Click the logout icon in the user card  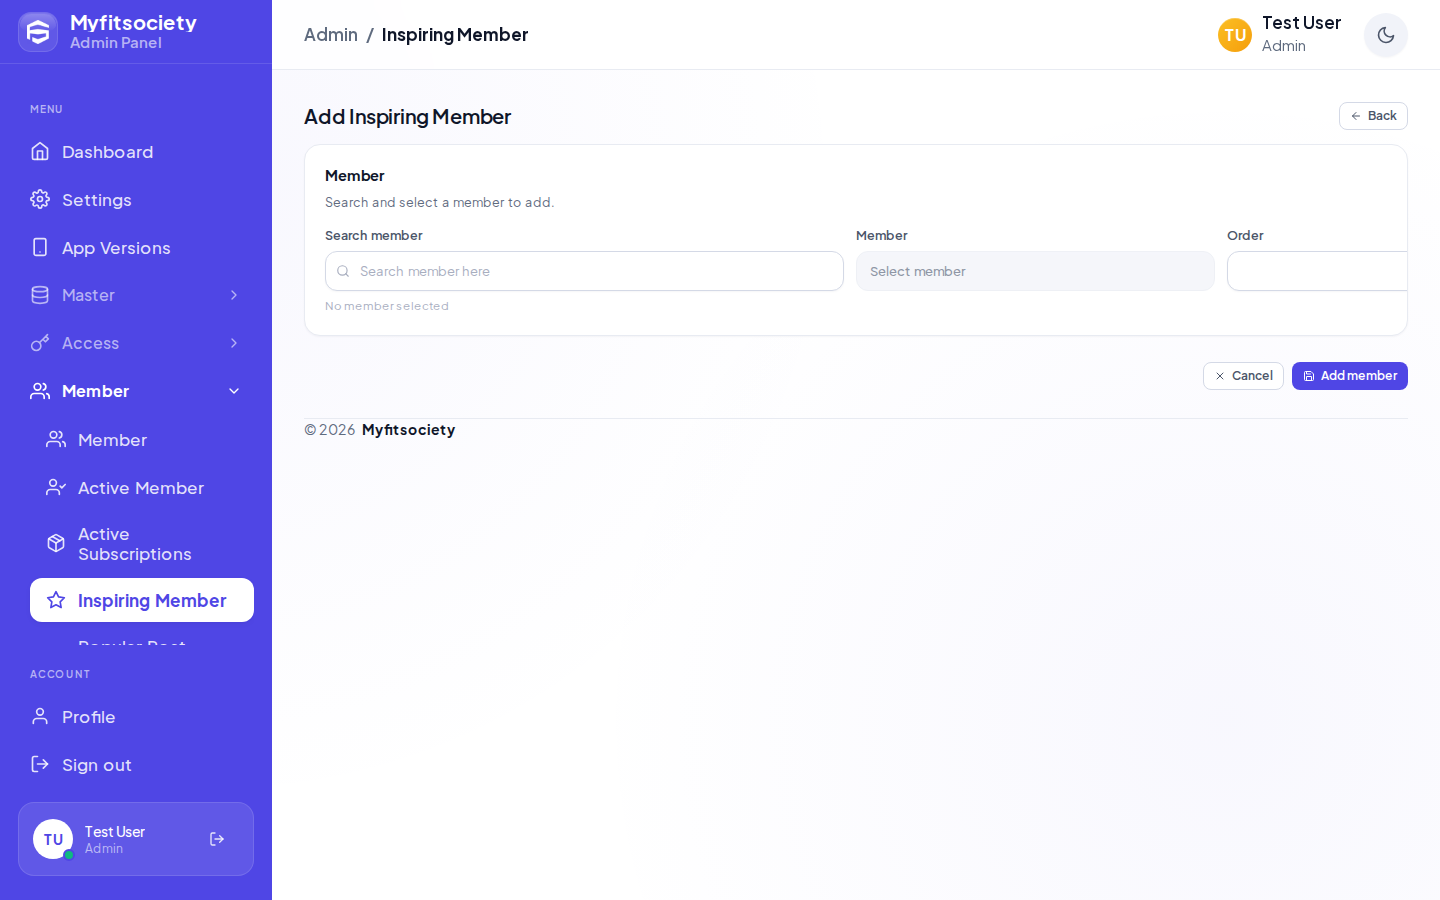[217, 839]
